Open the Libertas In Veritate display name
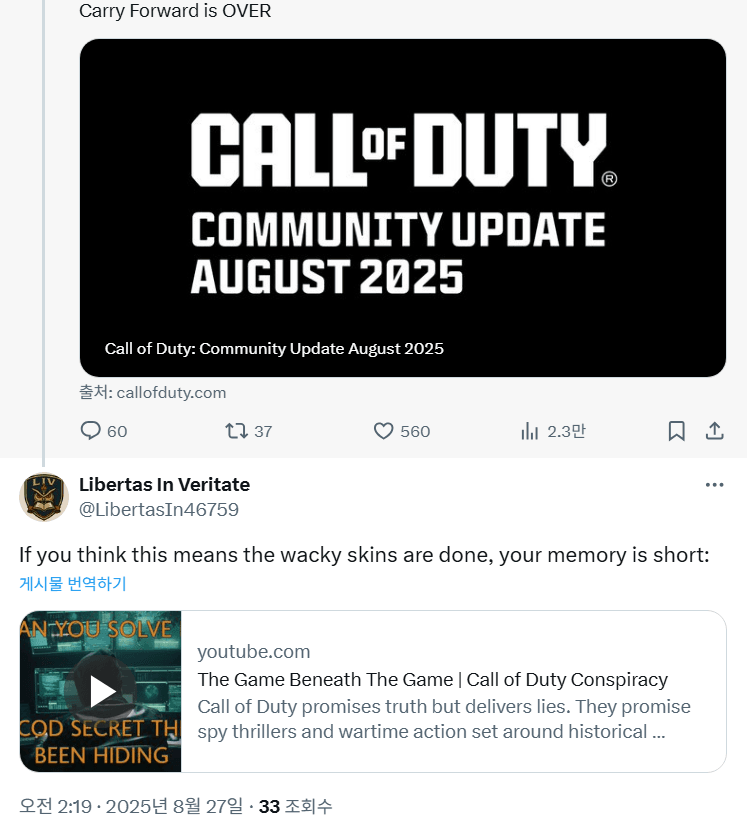747x822 pixels. (x=164, y=484)
